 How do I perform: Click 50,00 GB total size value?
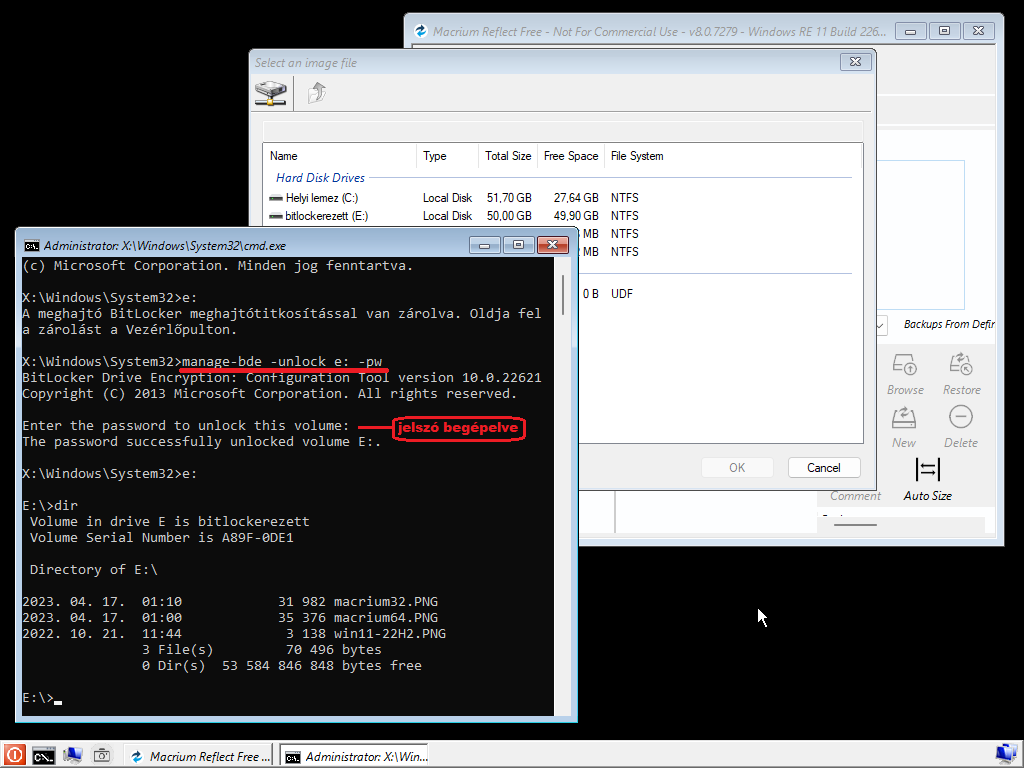click(x=509, y=216)
